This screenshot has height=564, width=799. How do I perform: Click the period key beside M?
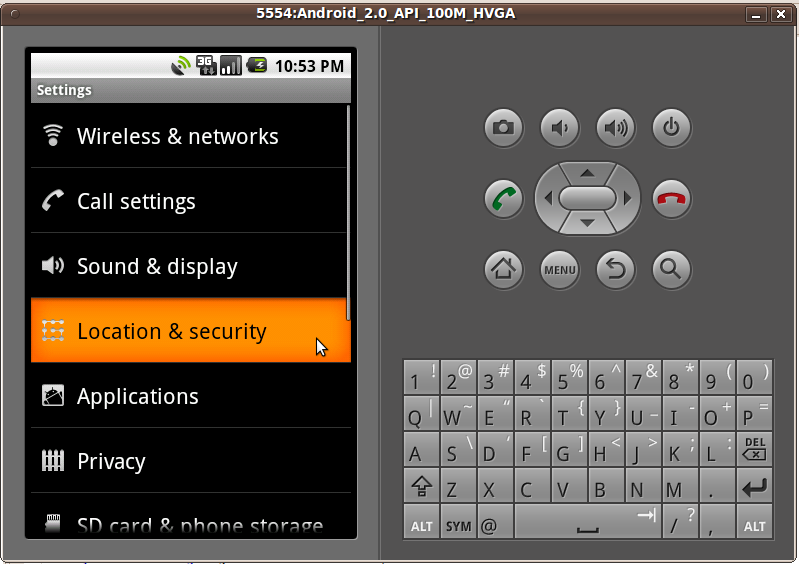point(717,486)
